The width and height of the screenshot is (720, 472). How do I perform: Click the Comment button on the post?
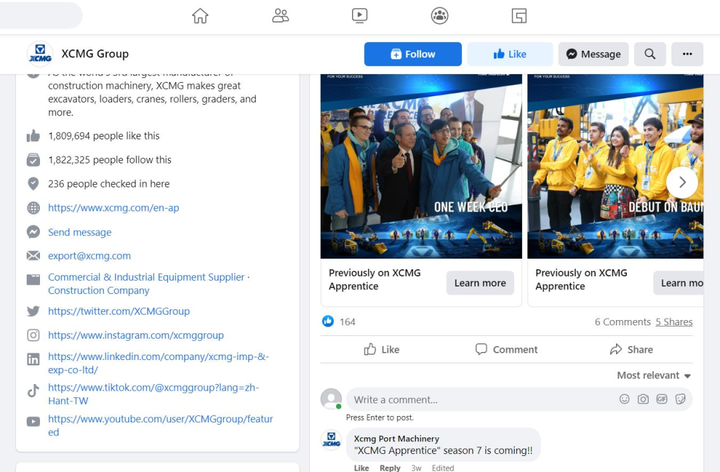point(506,349)
